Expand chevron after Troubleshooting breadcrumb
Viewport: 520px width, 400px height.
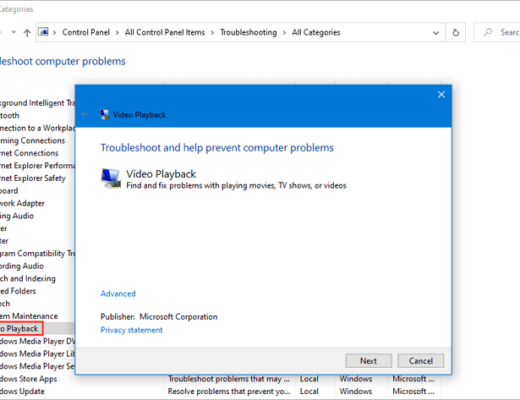pyautogui.click(x=284, y=33)
